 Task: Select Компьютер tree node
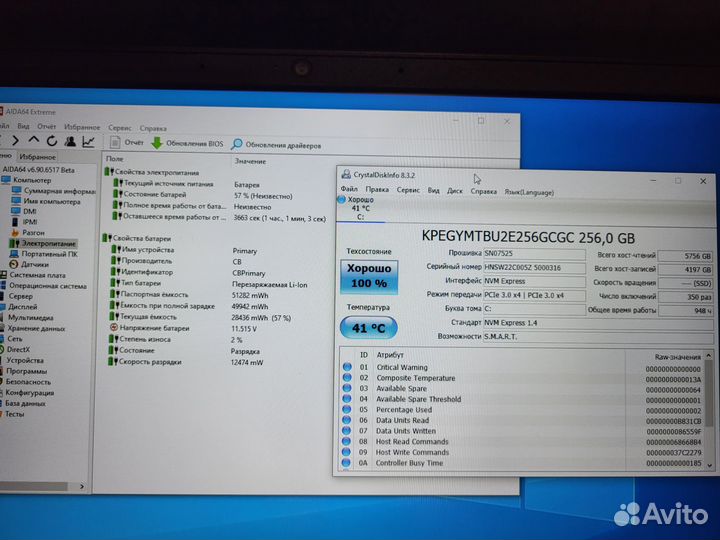pyautogui.click(x=27, y=180)
